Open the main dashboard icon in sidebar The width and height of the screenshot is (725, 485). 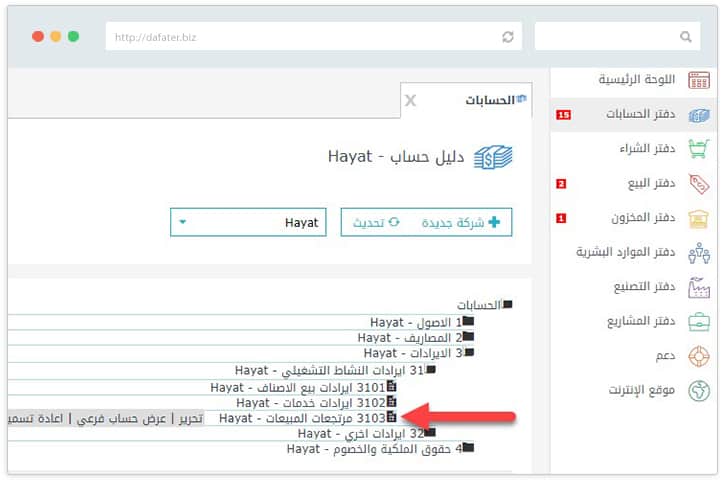pyautogui.click(x=698, y=80)
